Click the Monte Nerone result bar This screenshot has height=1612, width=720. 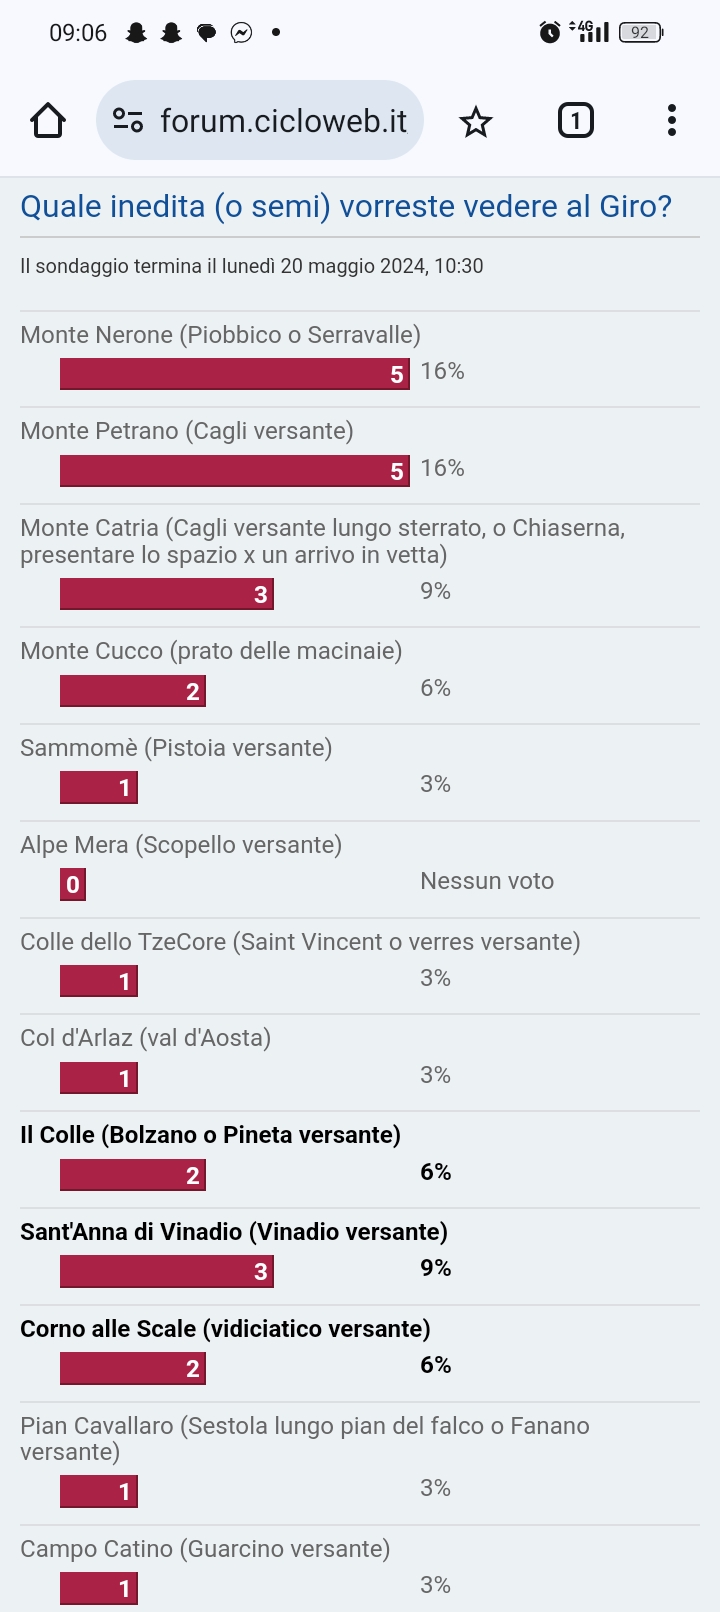tap(235, 374)
